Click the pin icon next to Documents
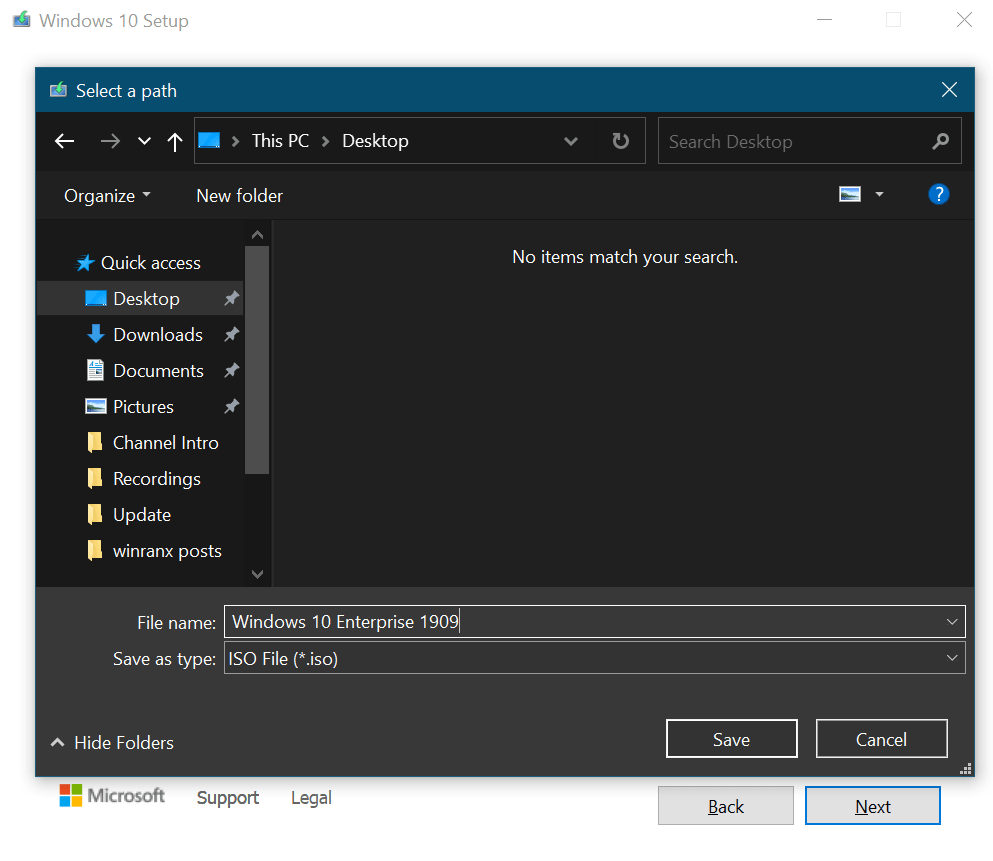This screenshot has height=861, width=993. coord(232,370)
